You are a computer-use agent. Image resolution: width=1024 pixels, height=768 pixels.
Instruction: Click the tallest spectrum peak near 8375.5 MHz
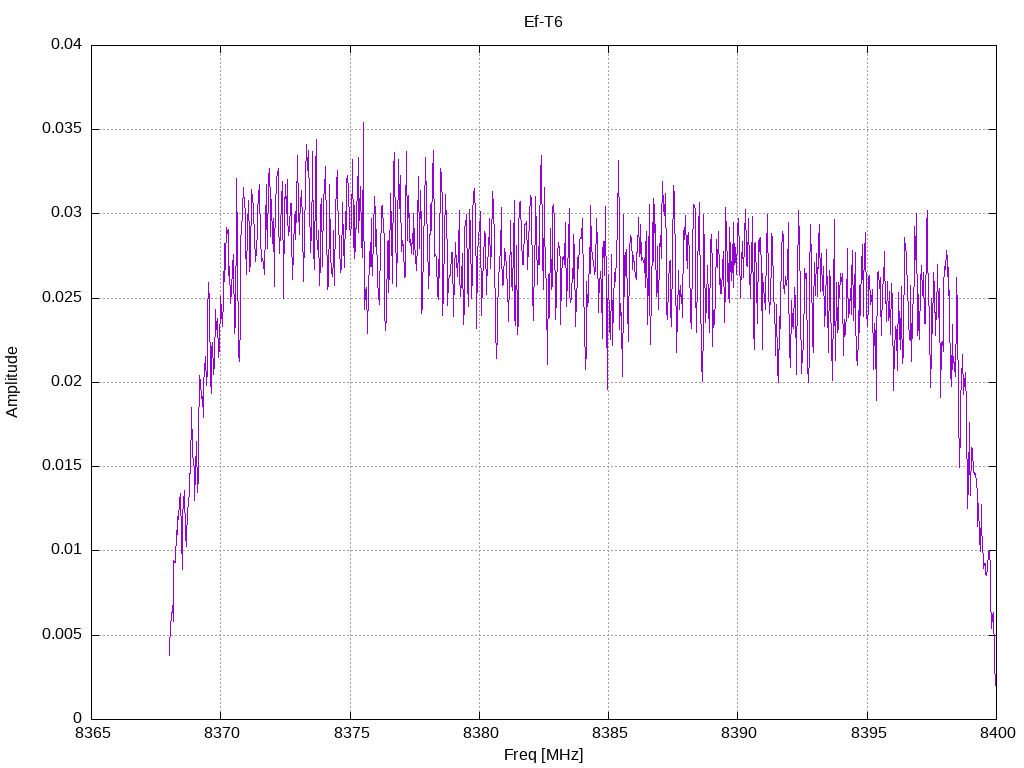click(x=364, y=124)
